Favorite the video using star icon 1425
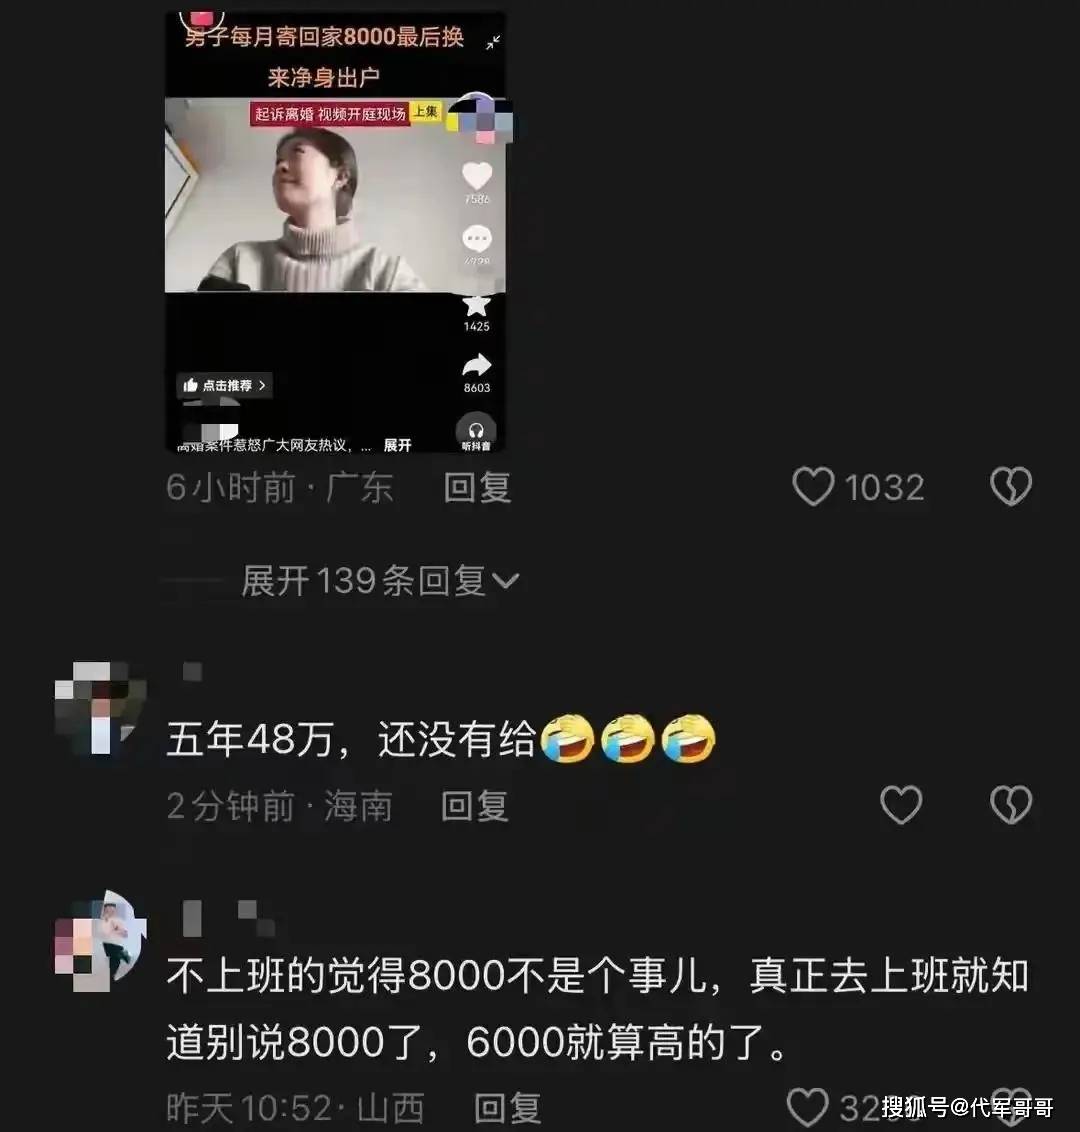Image resolution: width=1080 pixels, height=1132 pixels. click(x=476, y=305)
